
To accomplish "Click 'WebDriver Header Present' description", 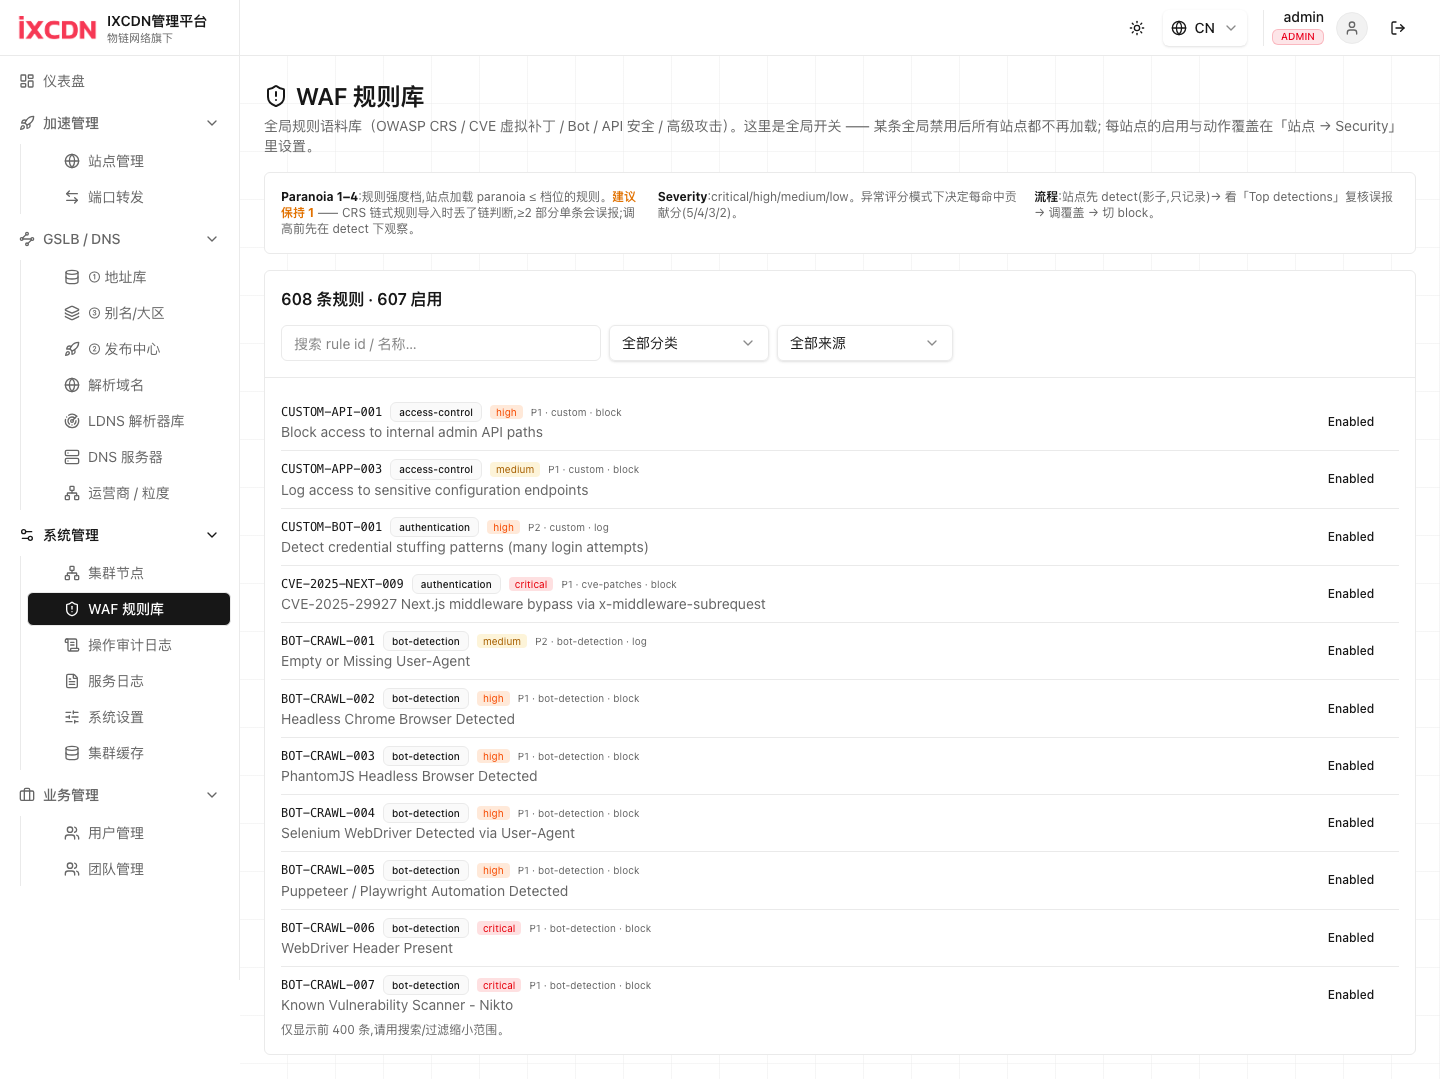I will pyautogui.click(x=367, y=948).
